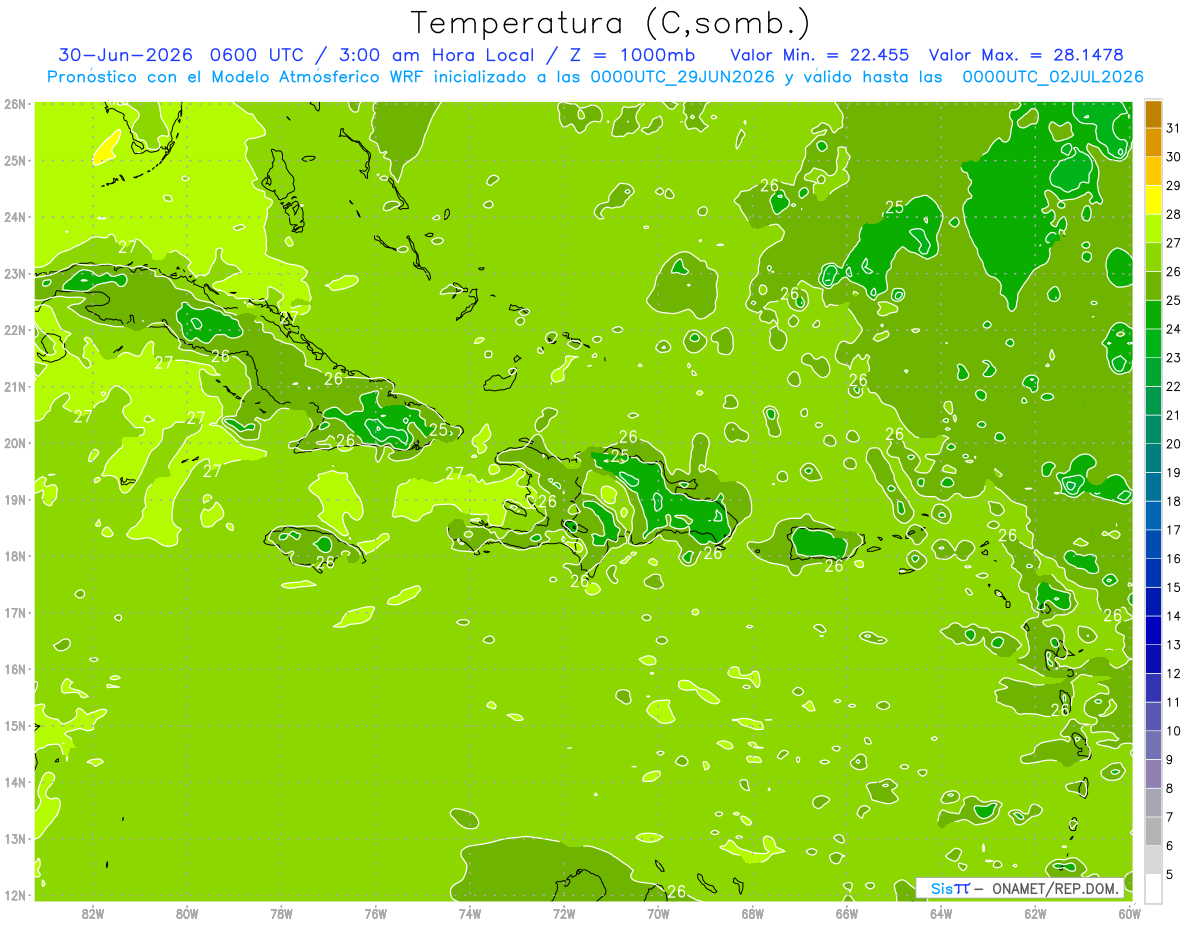Click the '21N' latitude axis label
This screenshot has width=1200, height=927.
pos(15,386)
